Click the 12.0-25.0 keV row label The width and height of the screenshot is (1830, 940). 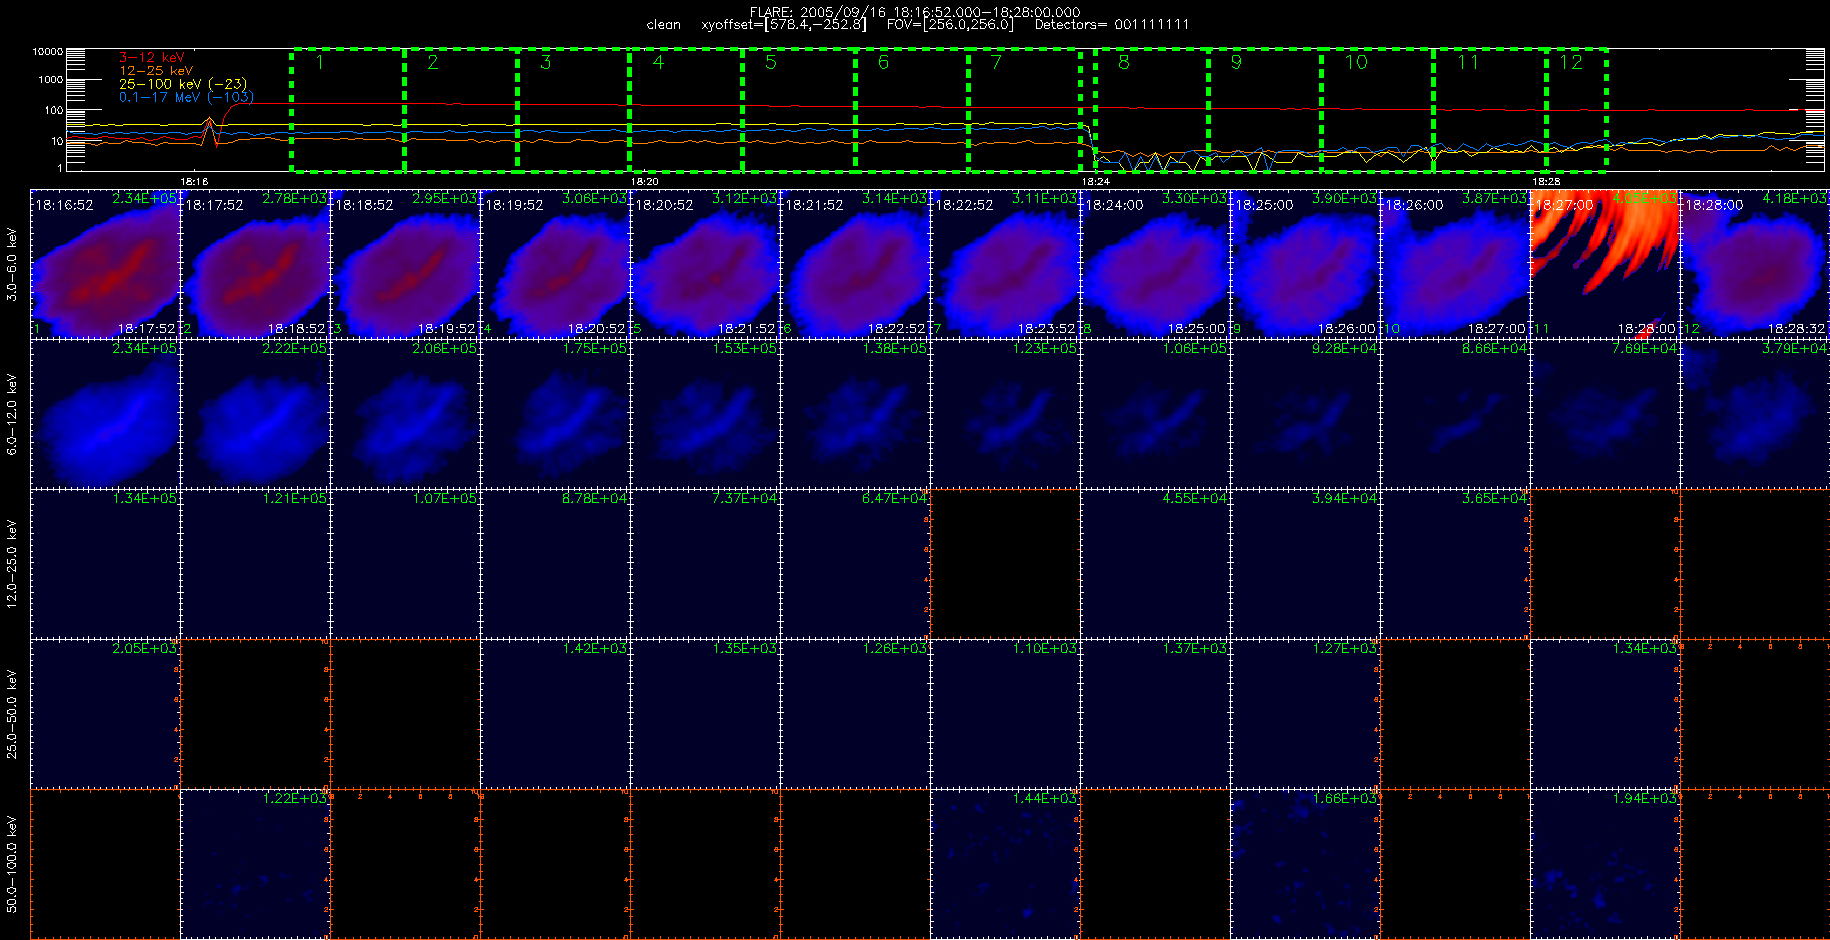tap(12, 564)
